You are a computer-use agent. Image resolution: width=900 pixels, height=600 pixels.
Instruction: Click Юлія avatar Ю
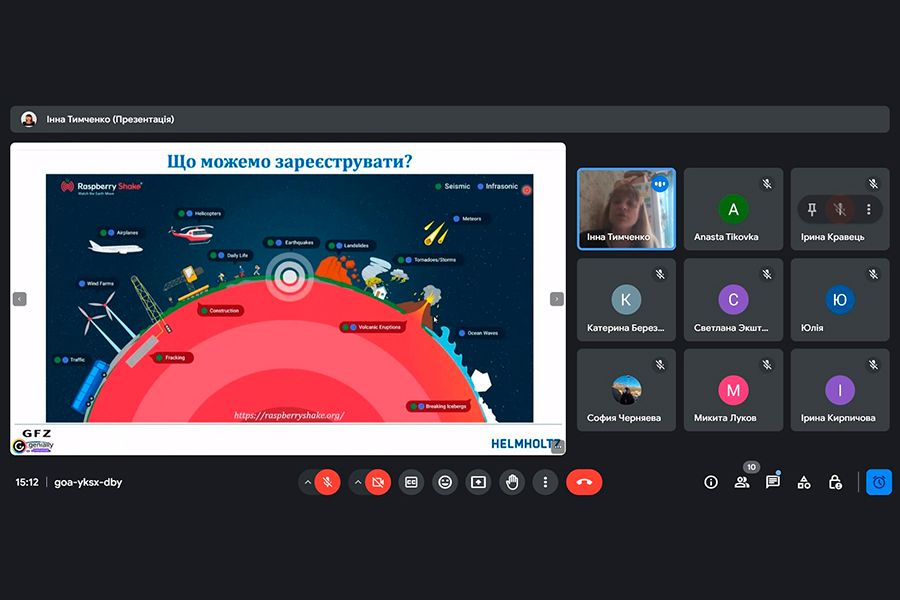click(x=840, y=300)
